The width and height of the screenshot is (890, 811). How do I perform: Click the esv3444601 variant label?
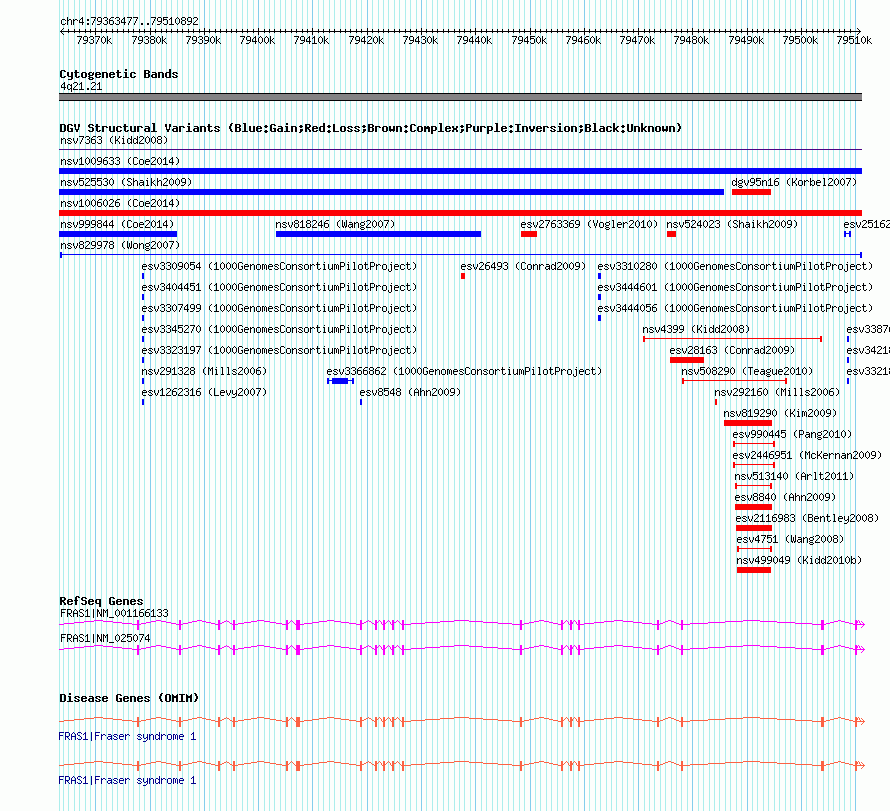(x=735, y=287)
